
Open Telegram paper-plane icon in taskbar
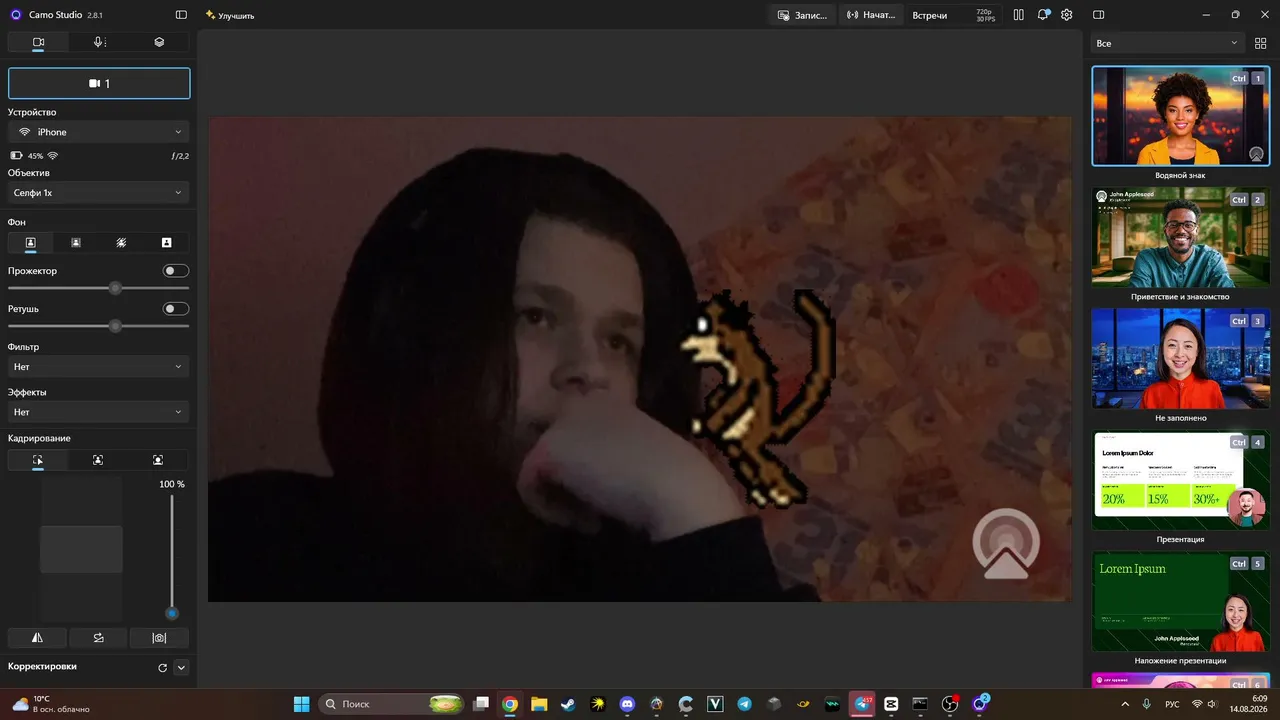(x=744, y=704)
